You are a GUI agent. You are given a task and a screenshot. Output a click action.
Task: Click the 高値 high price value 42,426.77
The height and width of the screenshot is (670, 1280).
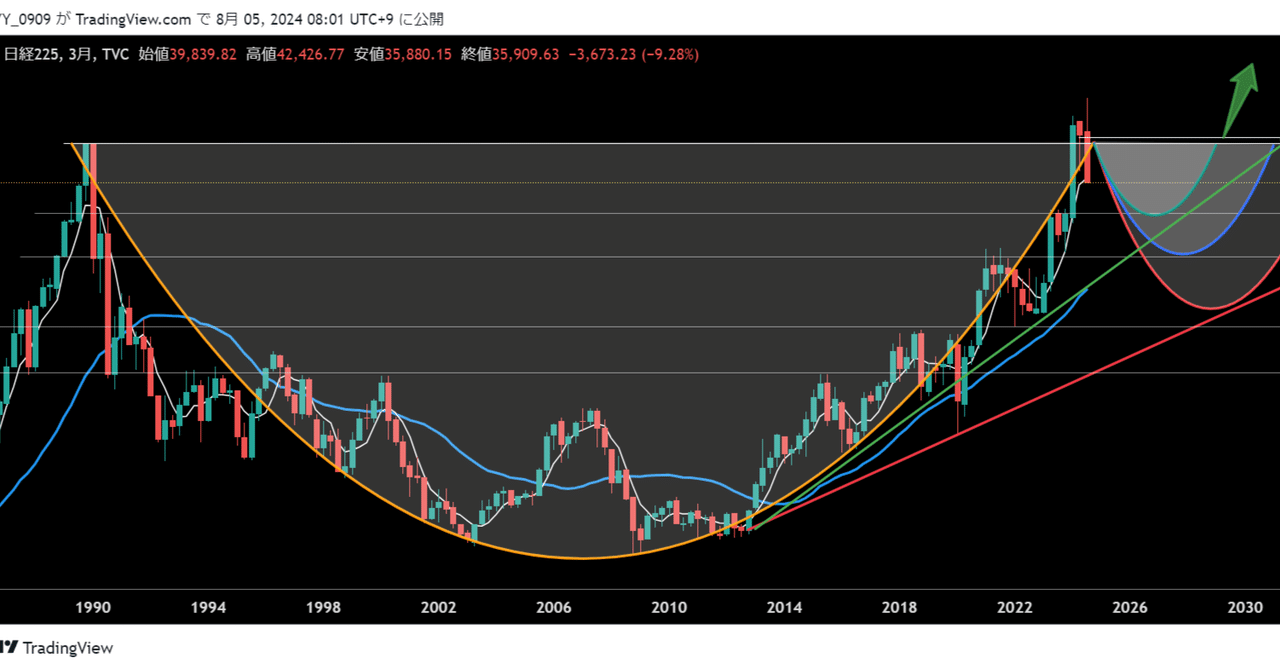(308, 54)
